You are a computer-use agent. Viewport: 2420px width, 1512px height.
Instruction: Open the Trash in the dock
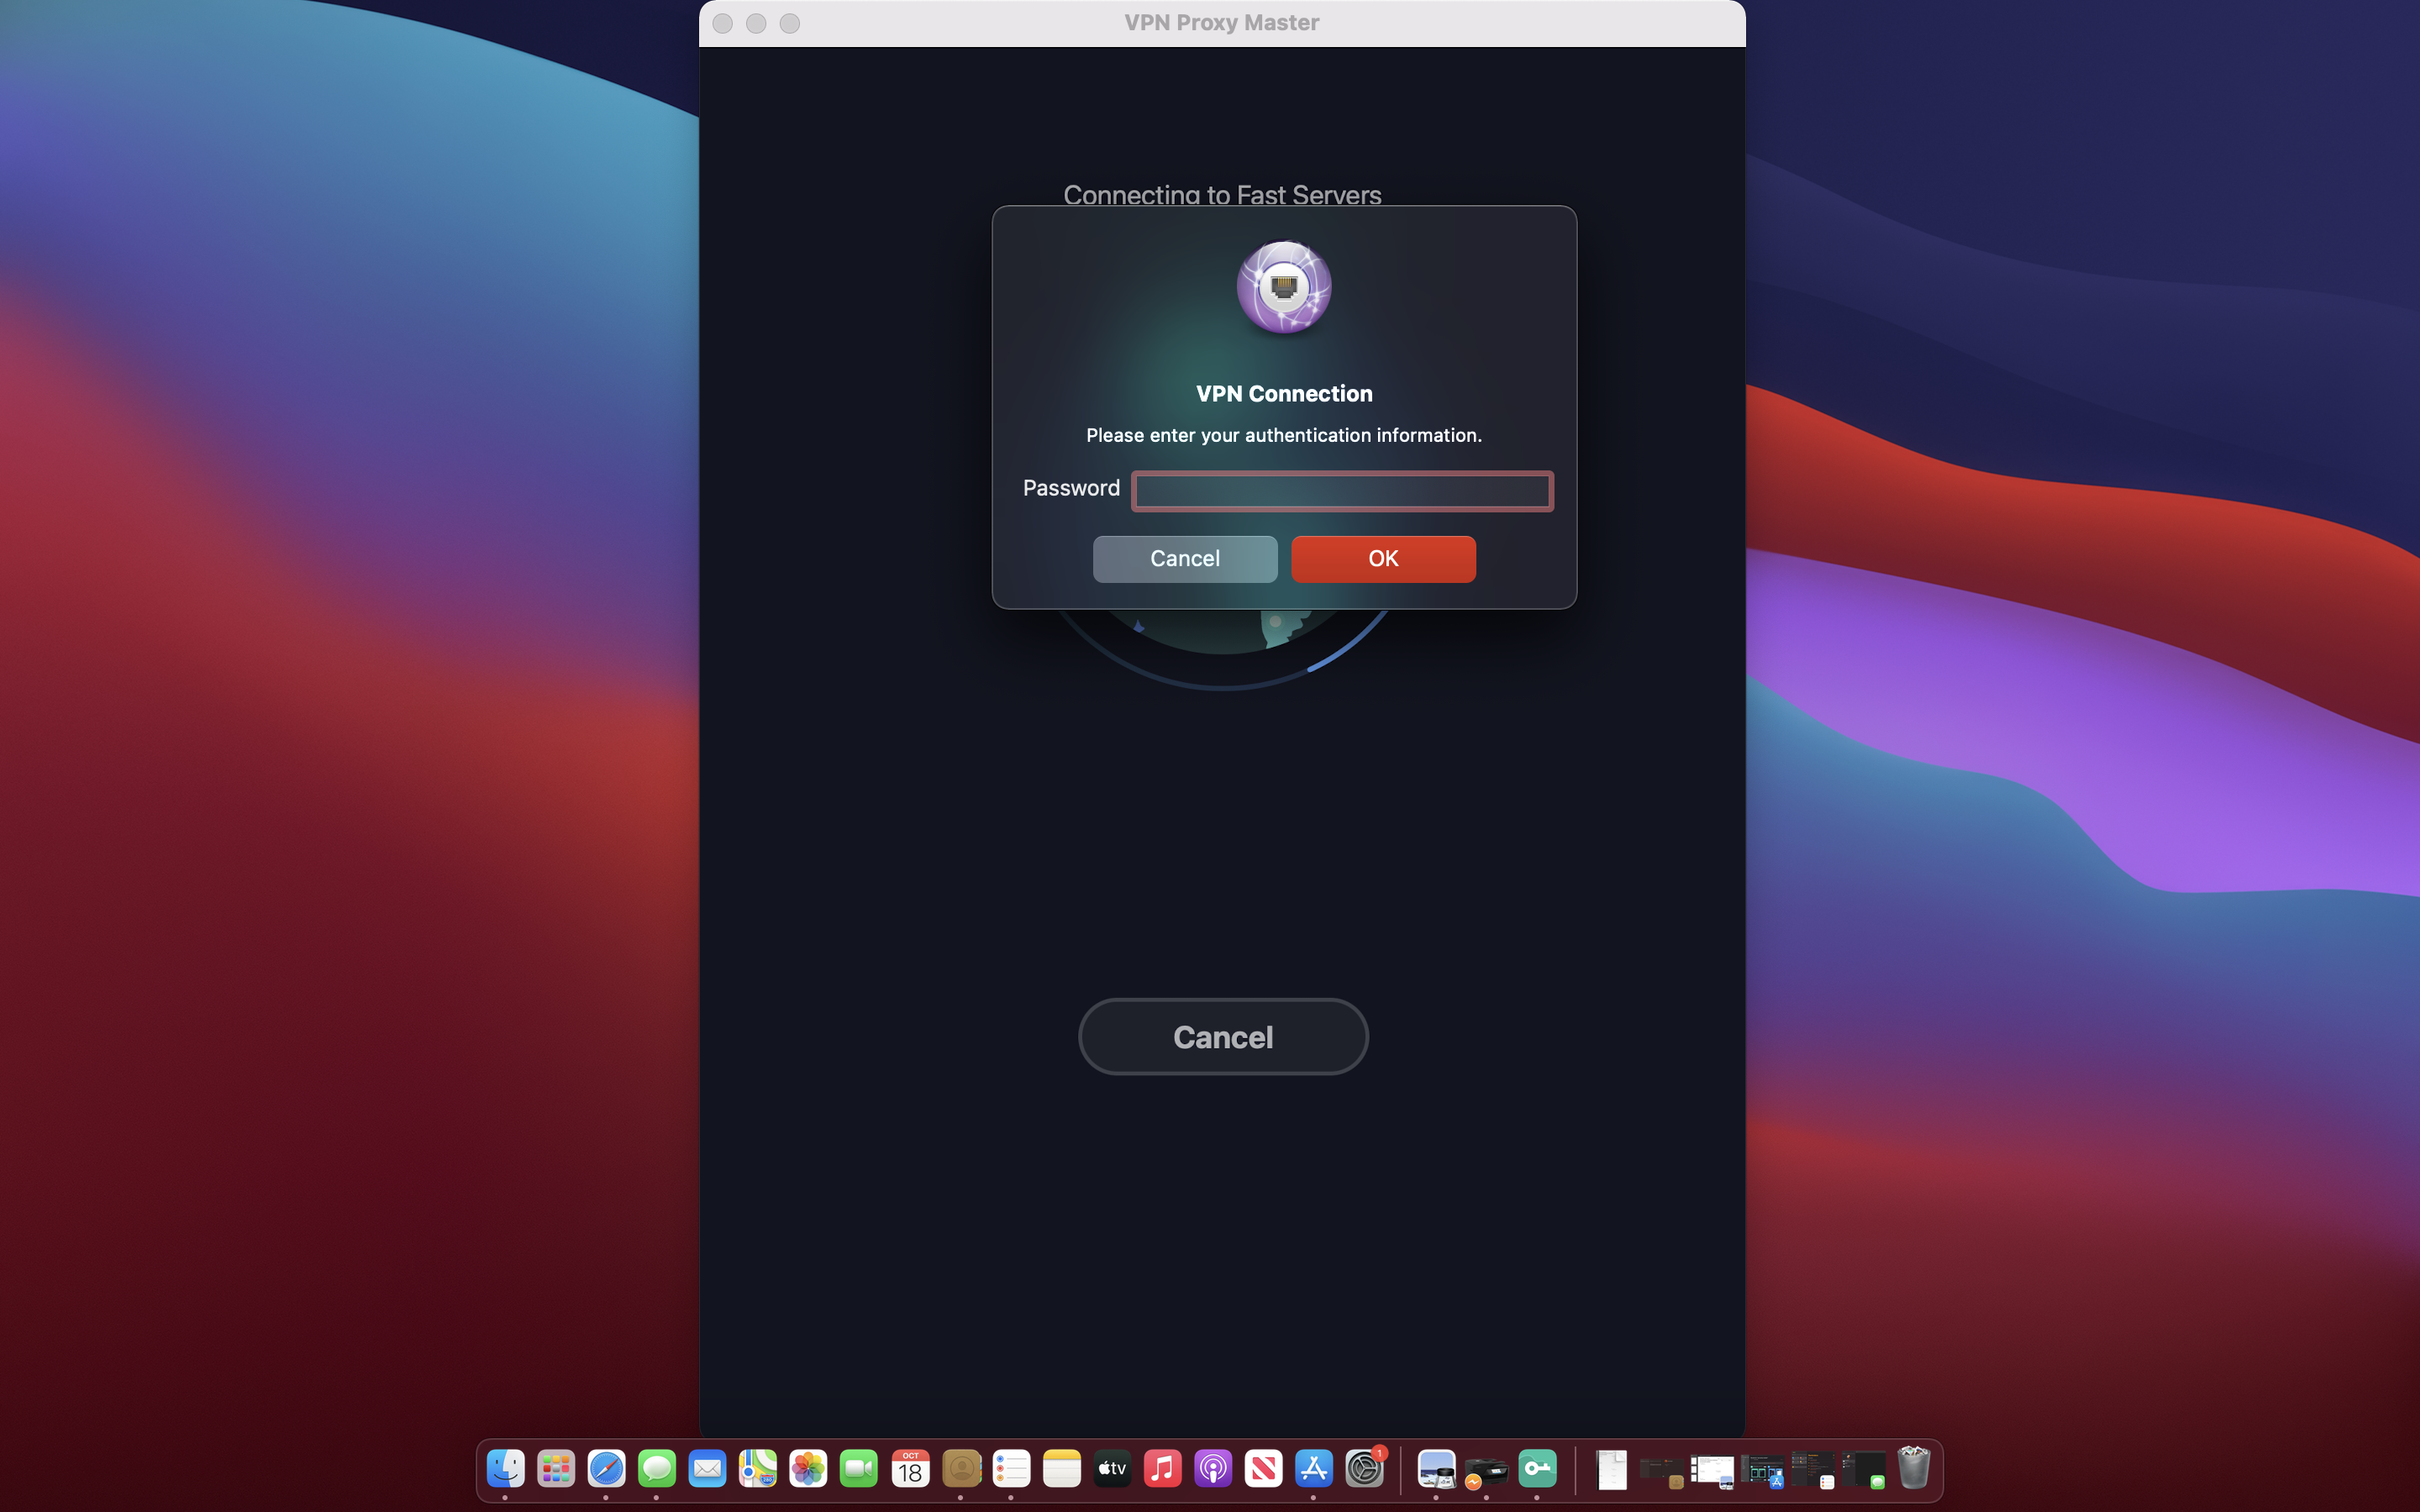(x=1913, y=1469)
